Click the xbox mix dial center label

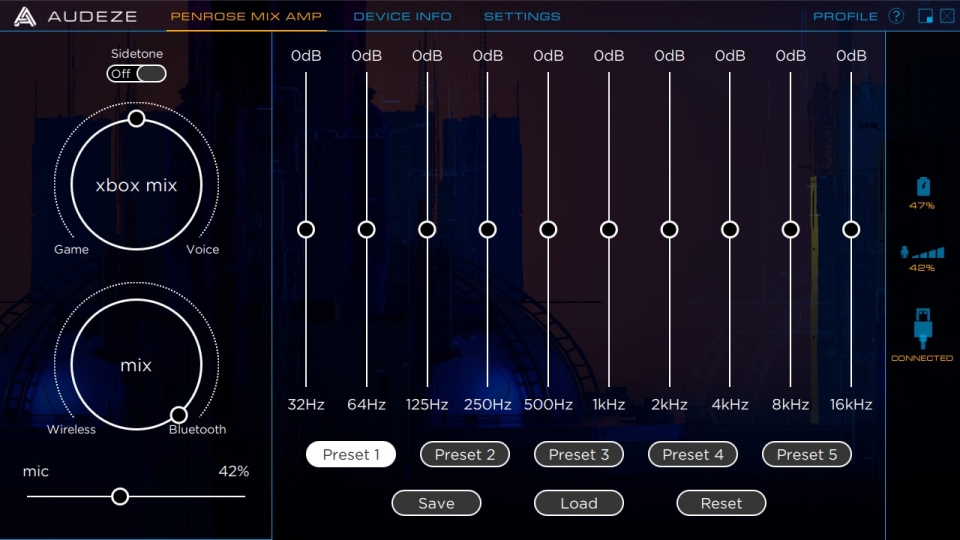(136, 185)
